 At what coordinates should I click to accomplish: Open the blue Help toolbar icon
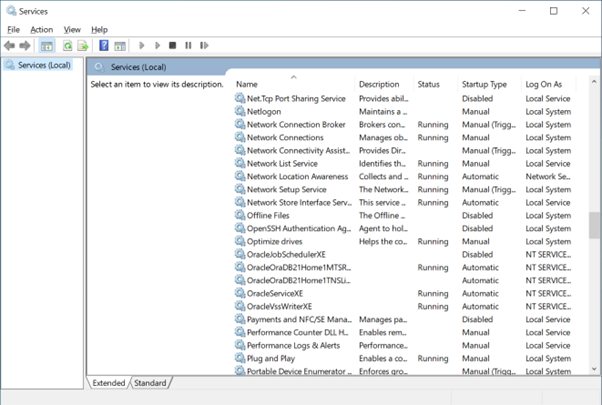point(103,46)
